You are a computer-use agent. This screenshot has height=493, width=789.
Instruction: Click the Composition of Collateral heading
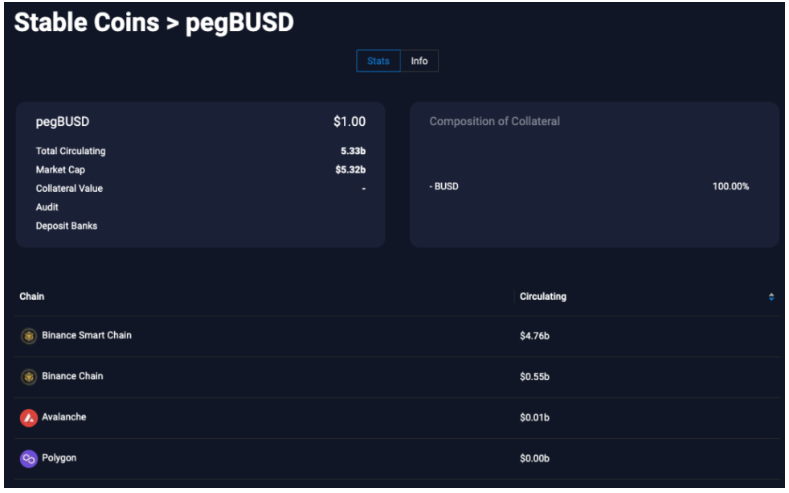point(495,121)
